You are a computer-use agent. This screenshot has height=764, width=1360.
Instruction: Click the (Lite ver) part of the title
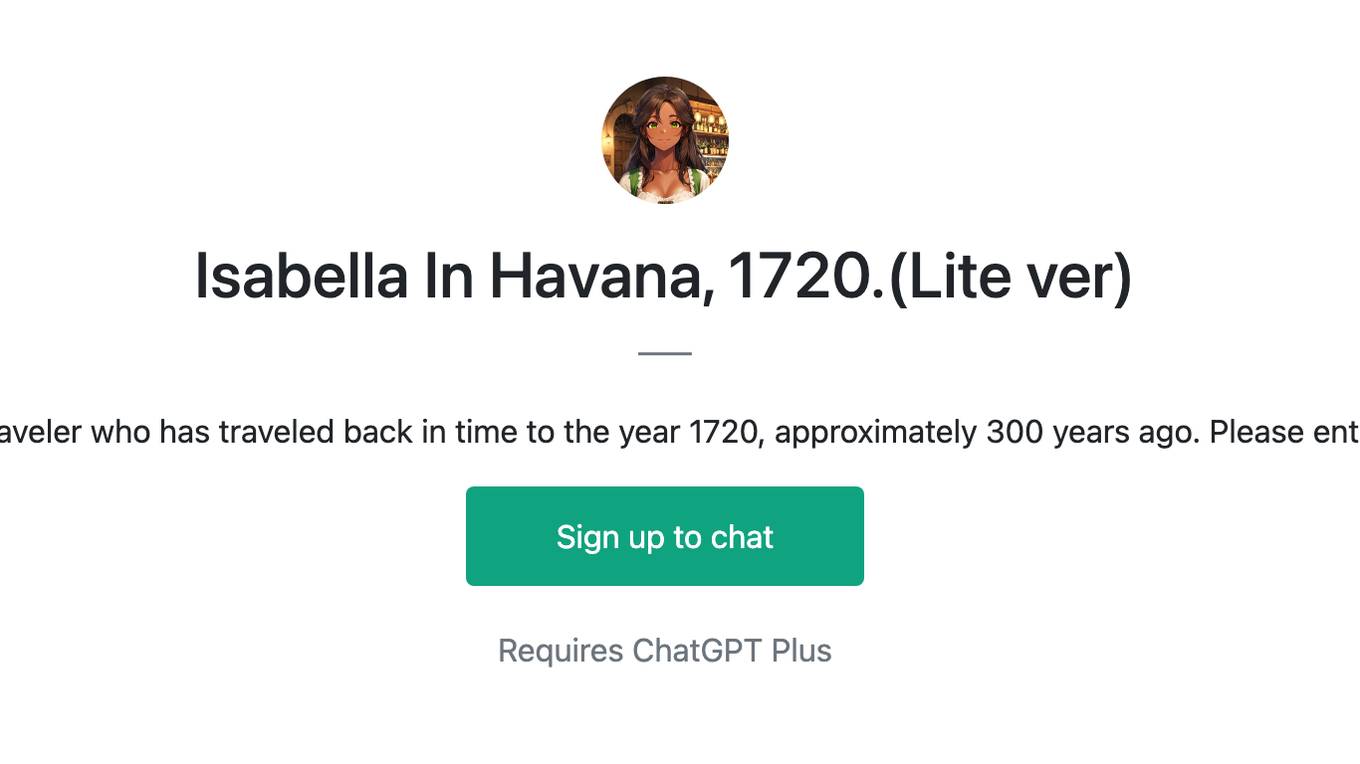[x=1010, y=277]
